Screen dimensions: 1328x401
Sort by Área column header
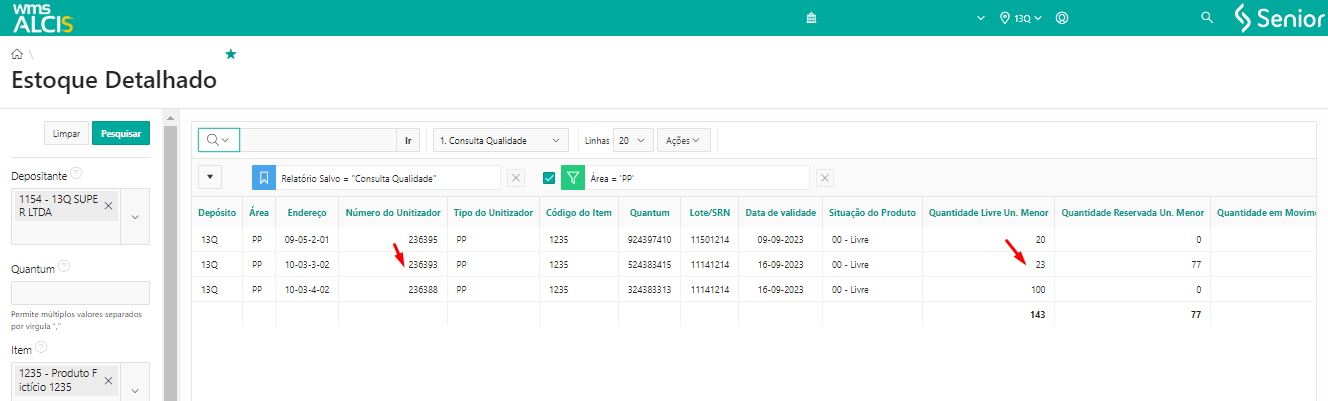point(258,213)
